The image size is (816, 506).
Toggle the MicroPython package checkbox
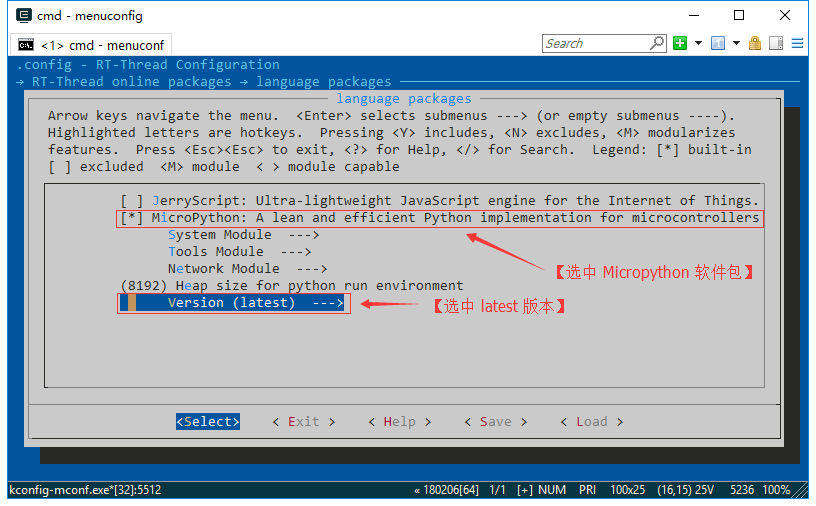(132, 217)
